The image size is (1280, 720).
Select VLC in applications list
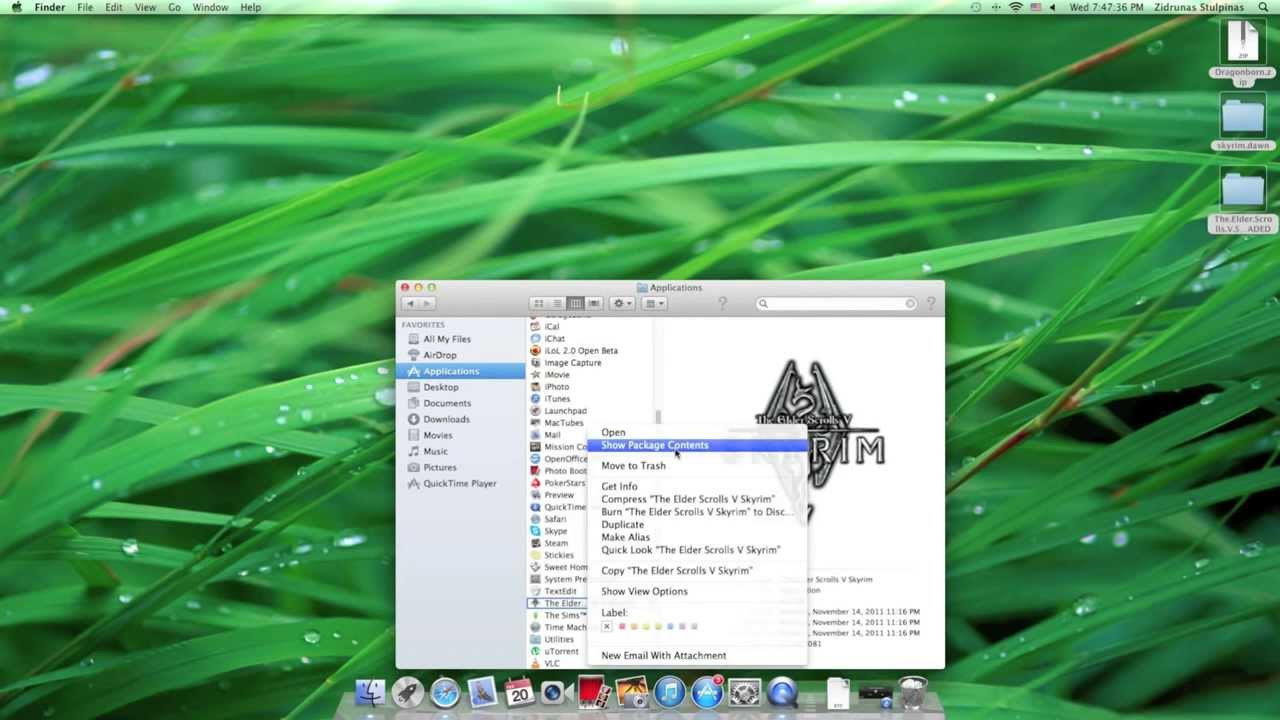[545, 663]
